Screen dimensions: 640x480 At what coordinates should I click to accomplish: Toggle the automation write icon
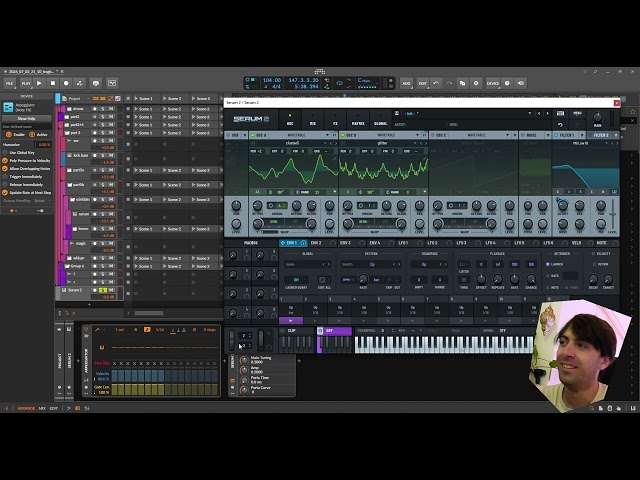pos(79,83)
